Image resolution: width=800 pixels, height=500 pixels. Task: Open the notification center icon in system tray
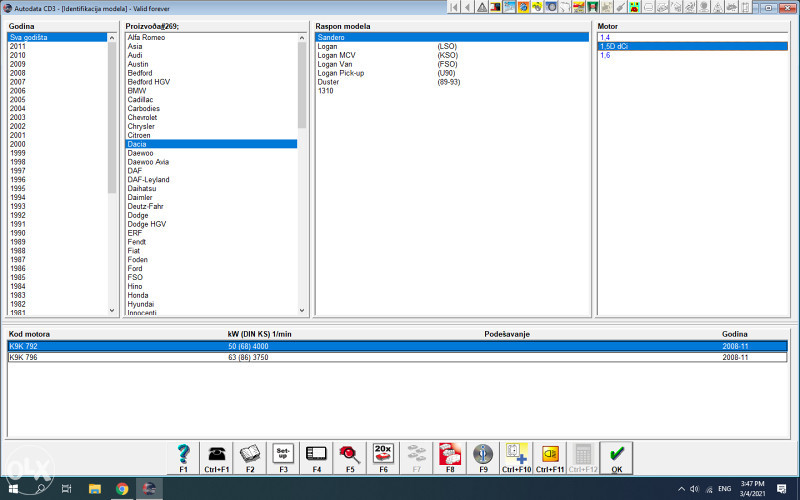click(x=781, y=489)
